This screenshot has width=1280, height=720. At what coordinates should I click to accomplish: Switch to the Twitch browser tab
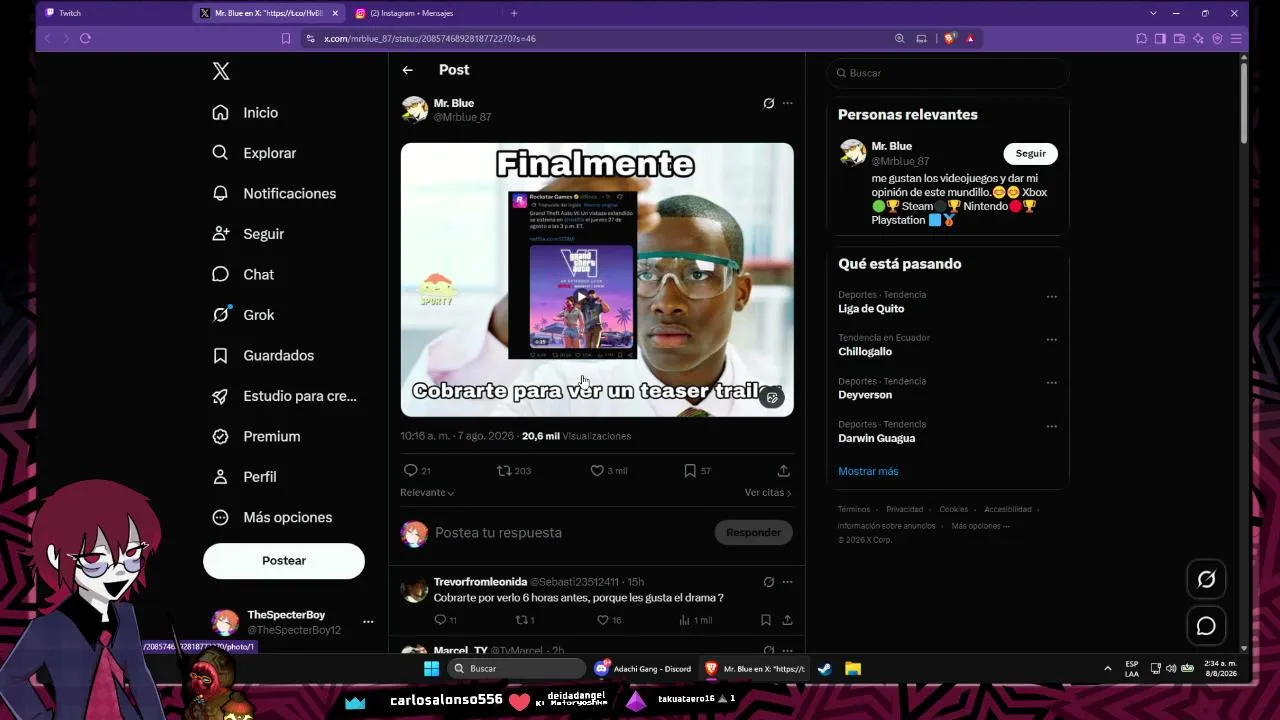[114, 13]
